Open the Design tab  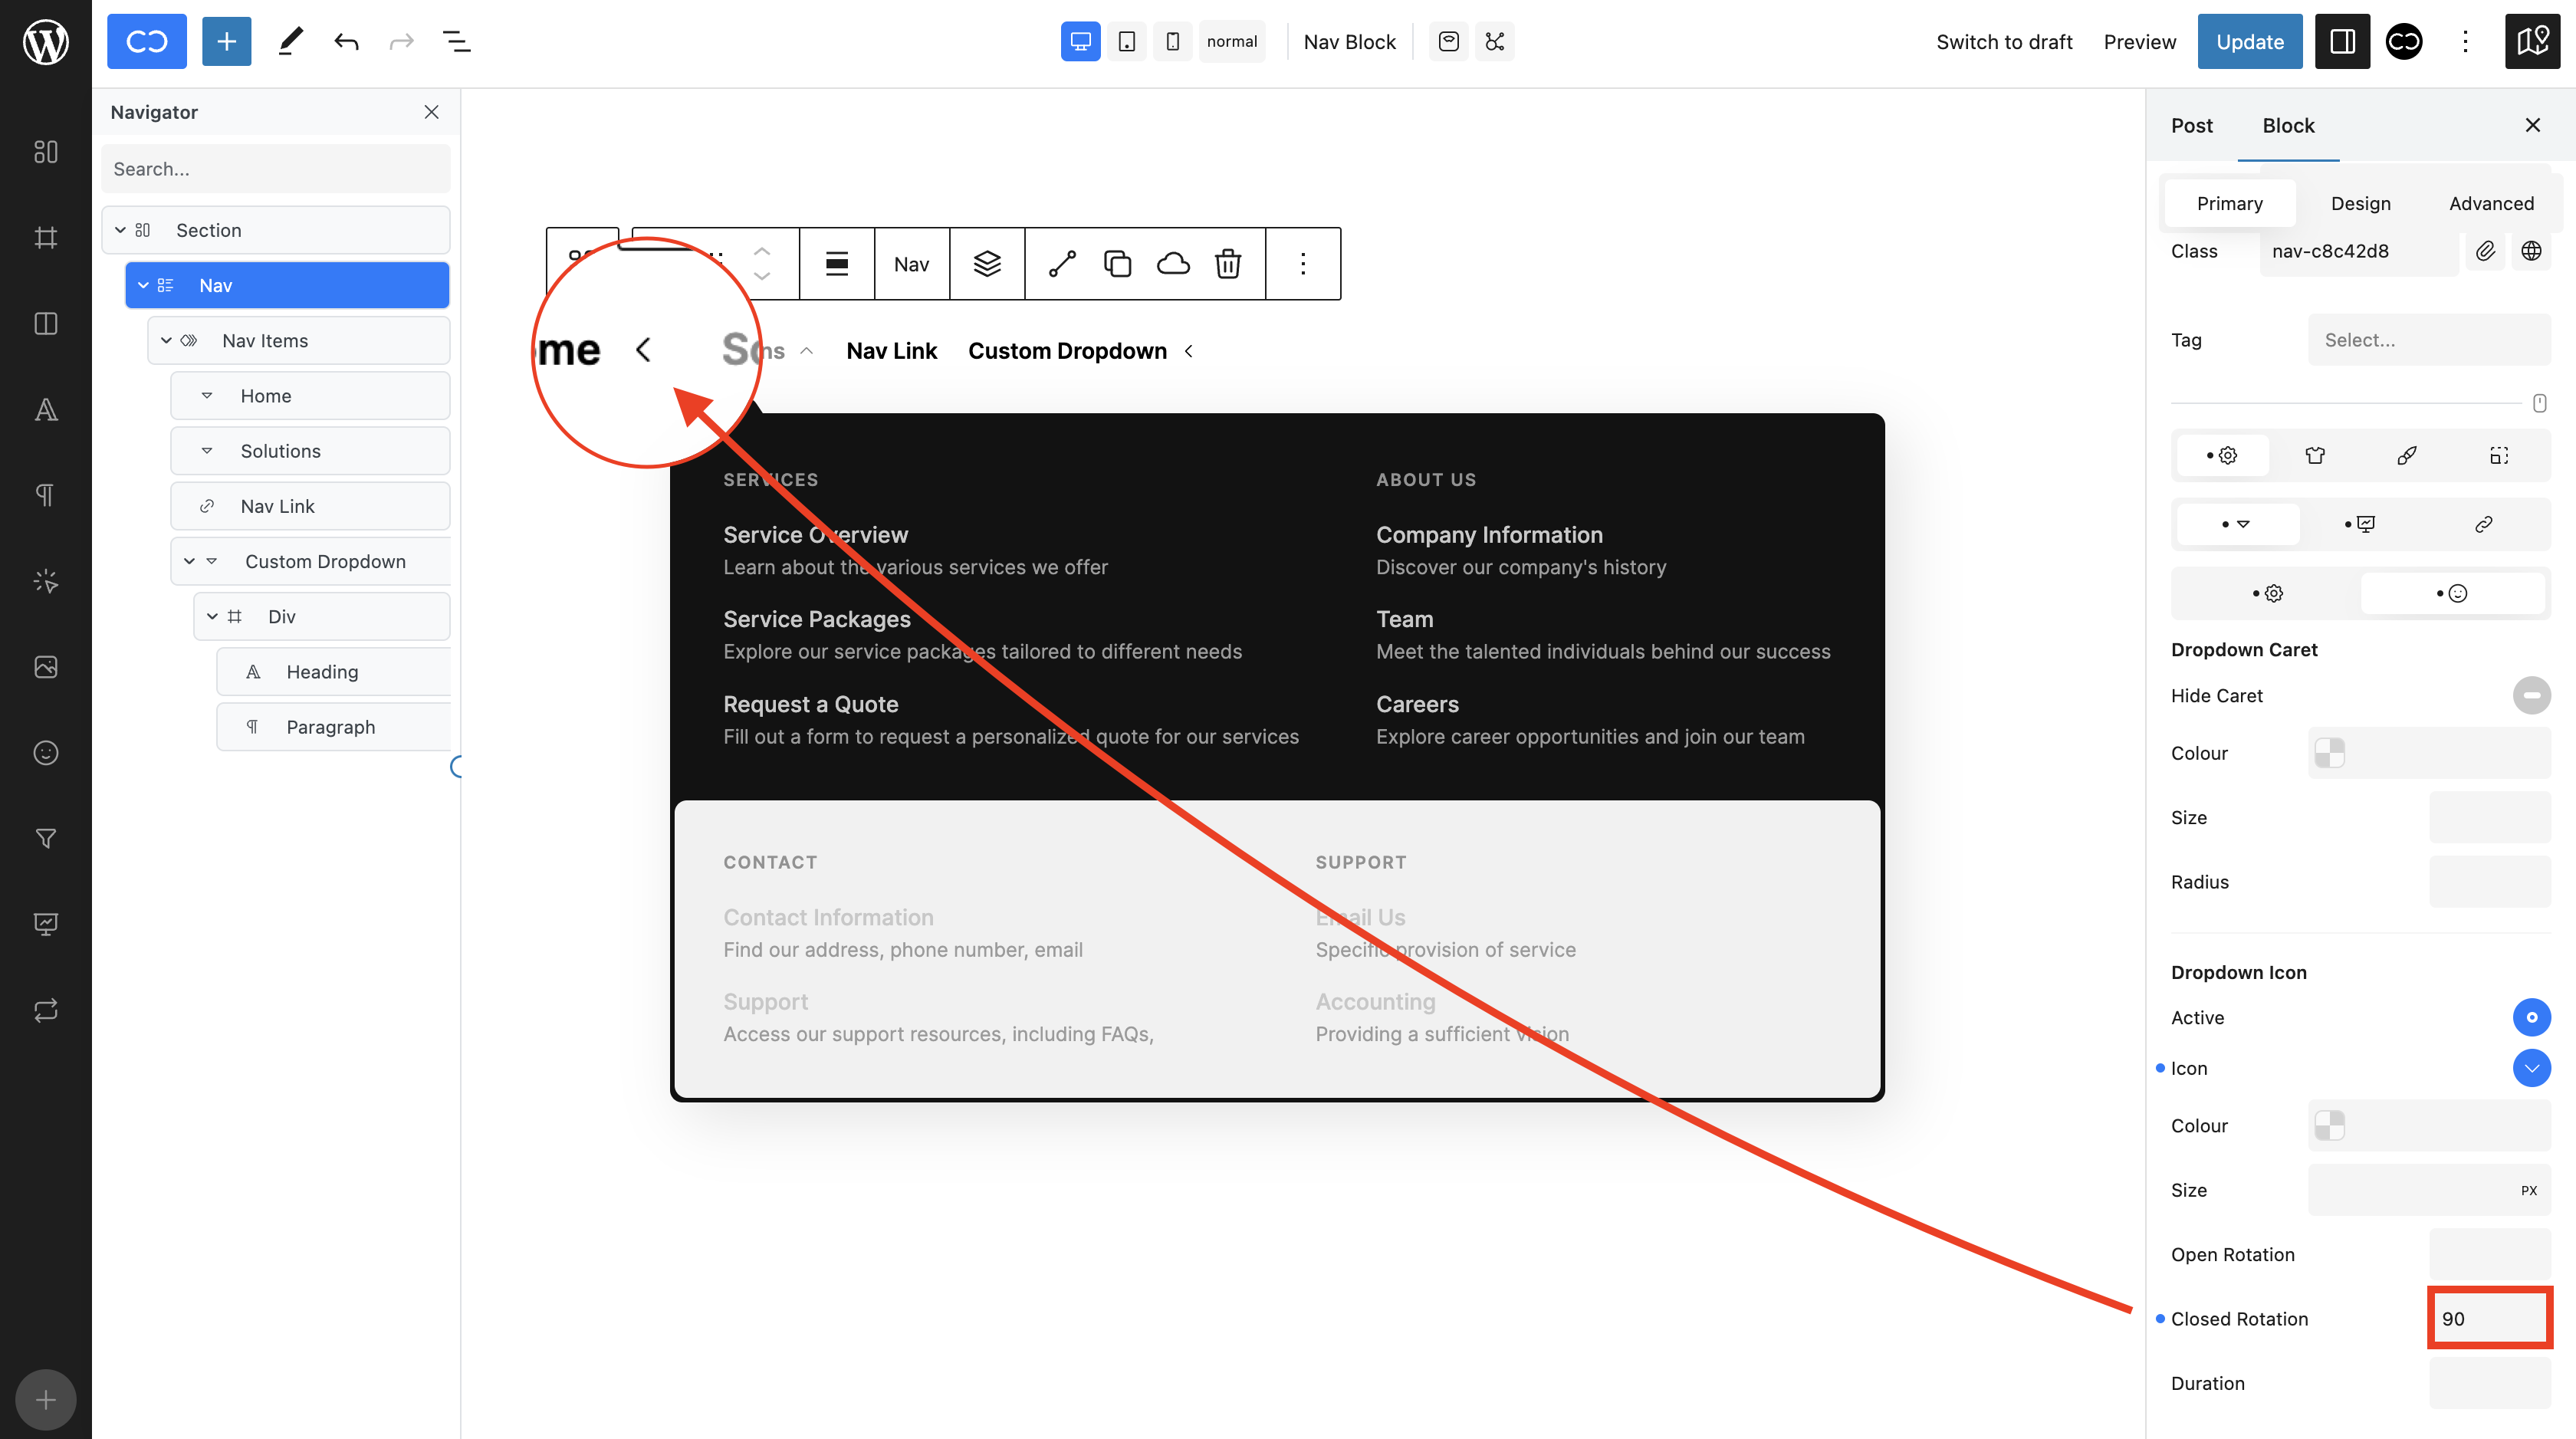tap(2360, 204)
